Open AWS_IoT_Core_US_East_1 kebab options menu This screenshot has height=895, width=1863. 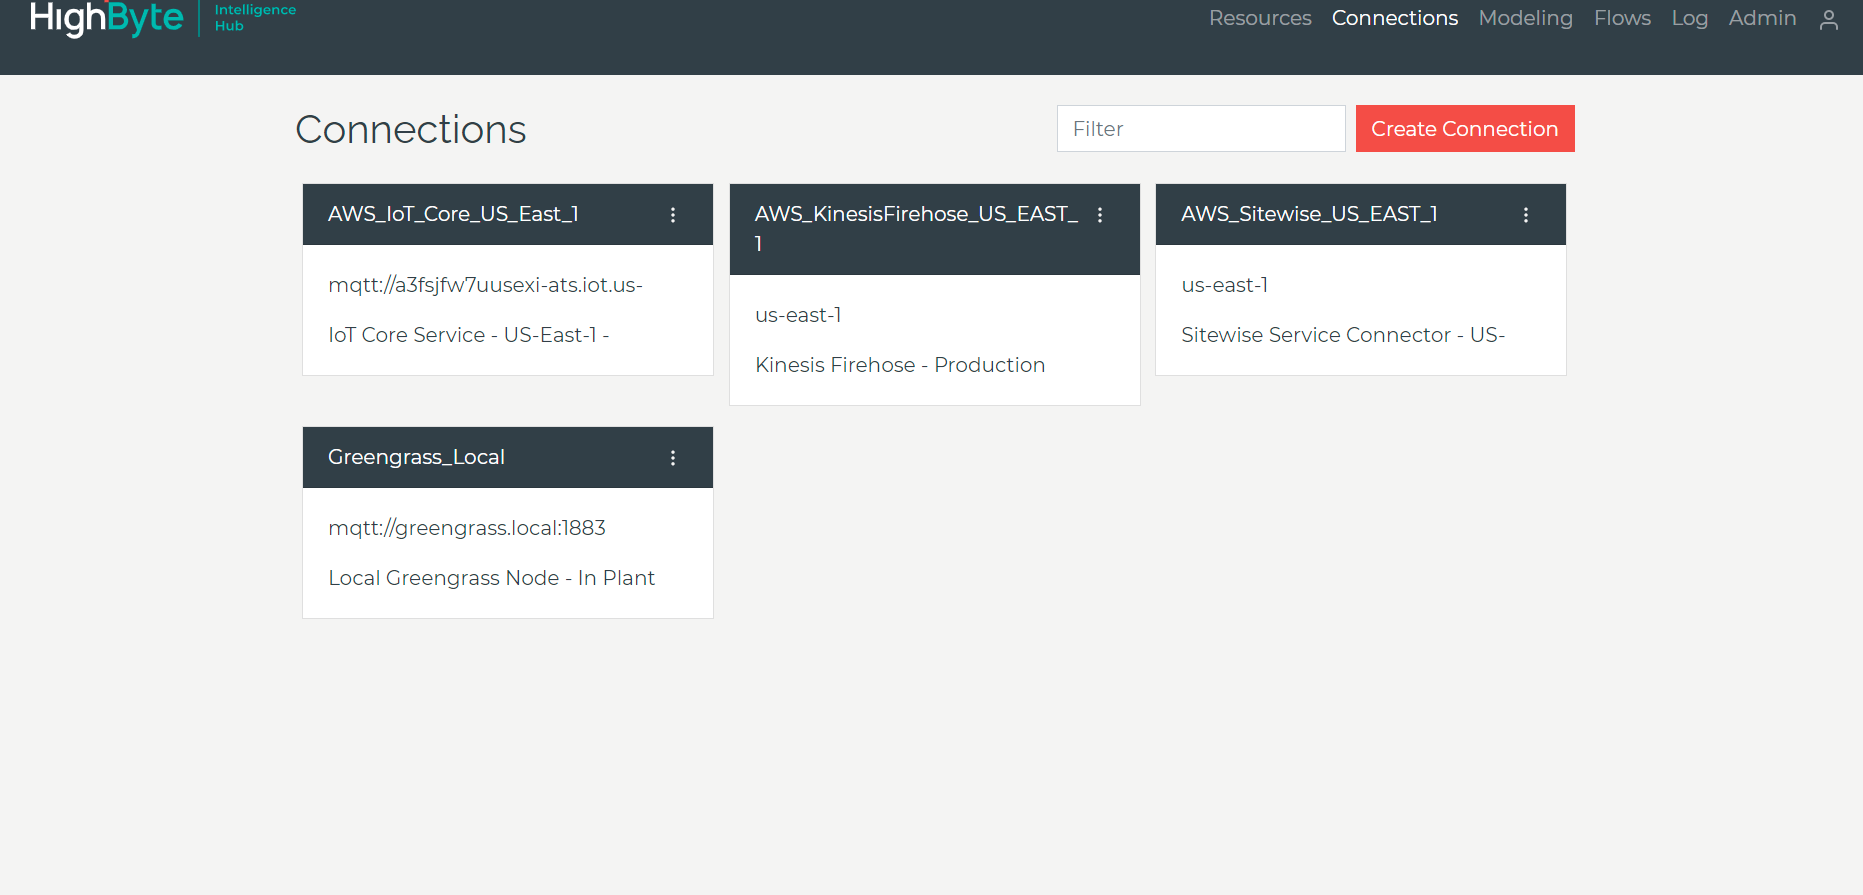(x=673, y=215)
